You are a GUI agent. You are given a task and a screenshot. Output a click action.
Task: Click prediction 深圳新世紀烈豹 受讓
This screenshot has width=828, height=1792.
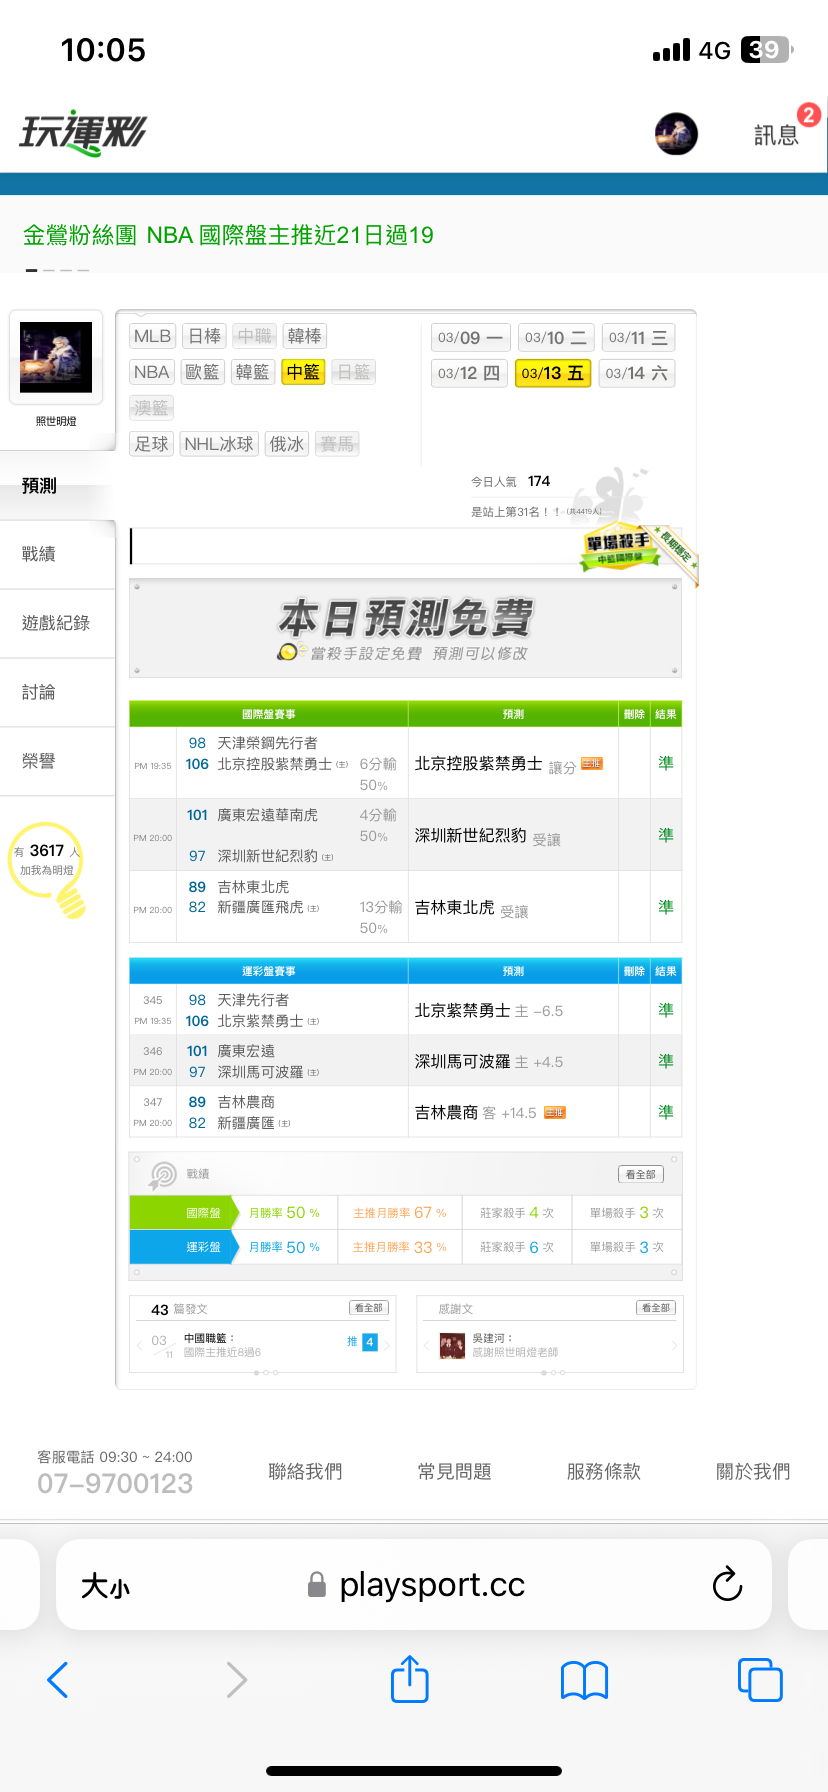[x=488, y=836]
